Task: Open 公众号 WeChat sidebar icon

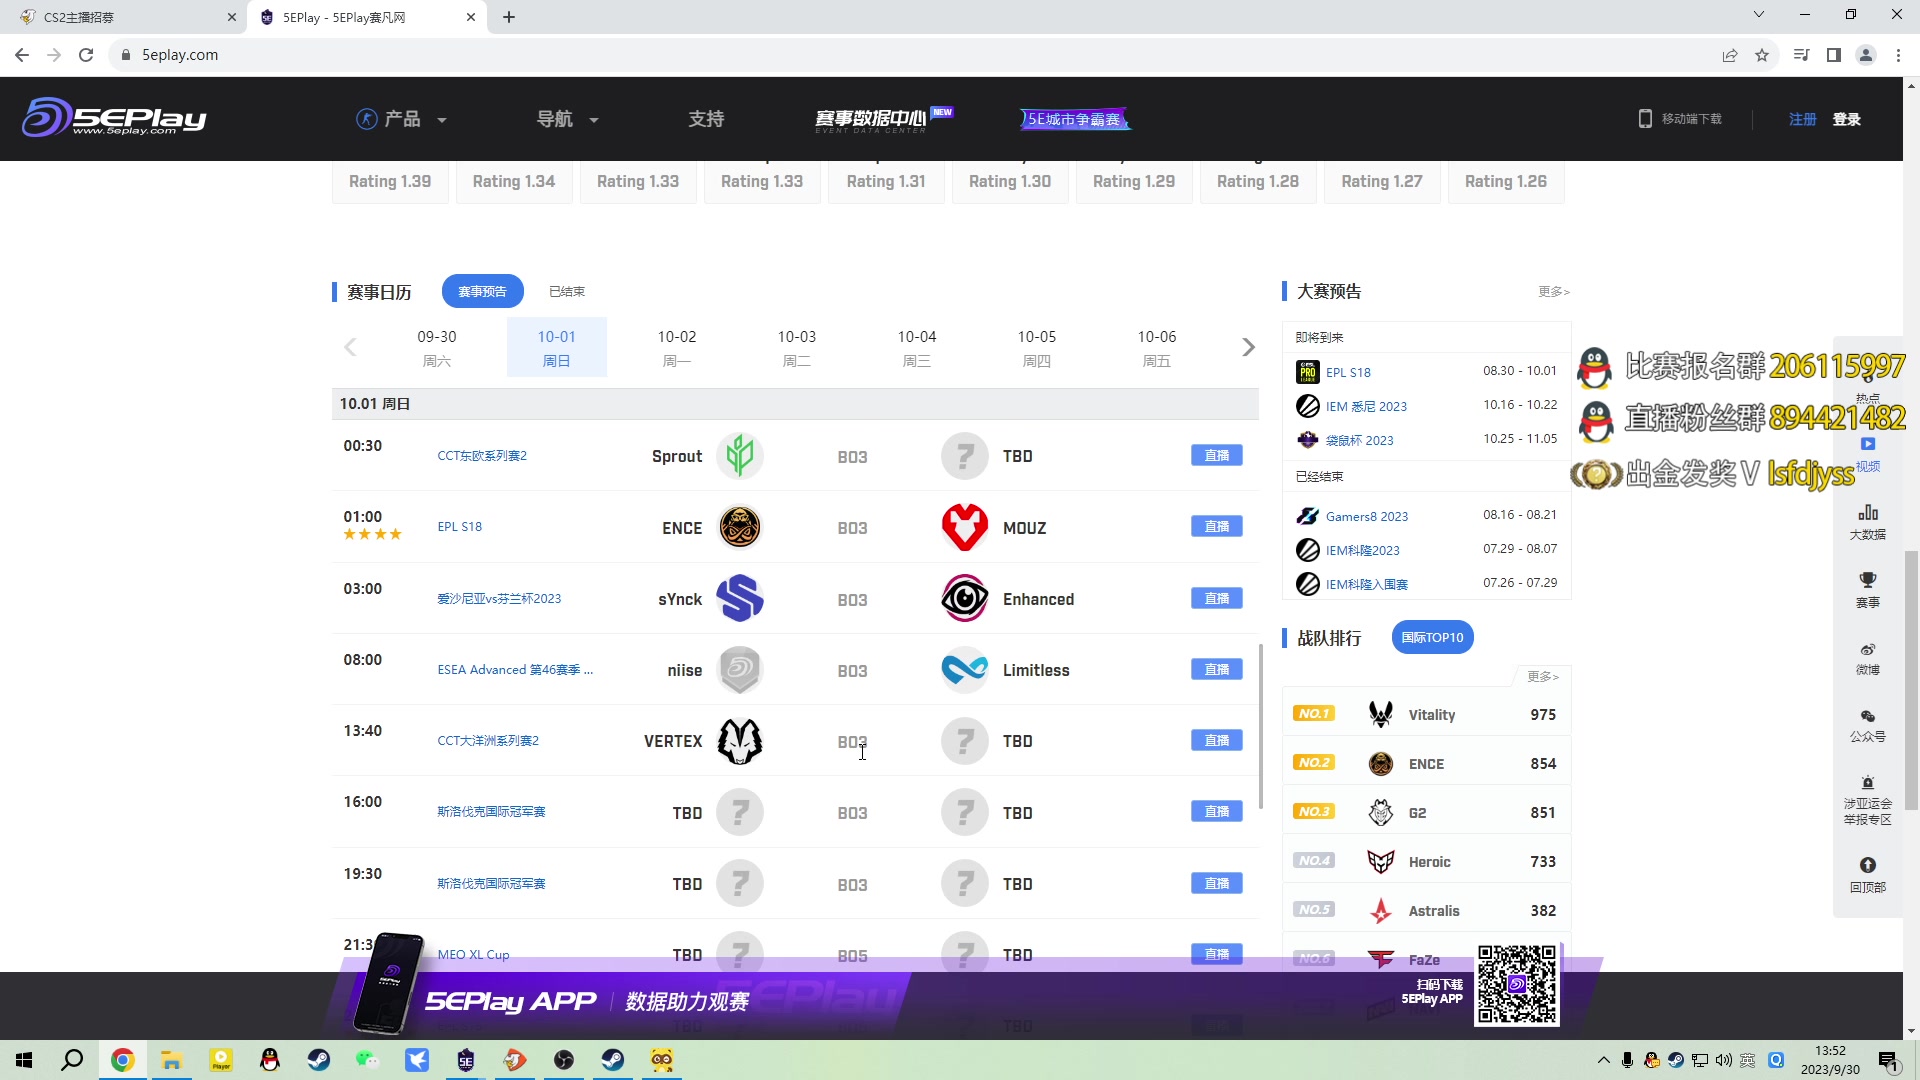Action: click(1867, 725)
